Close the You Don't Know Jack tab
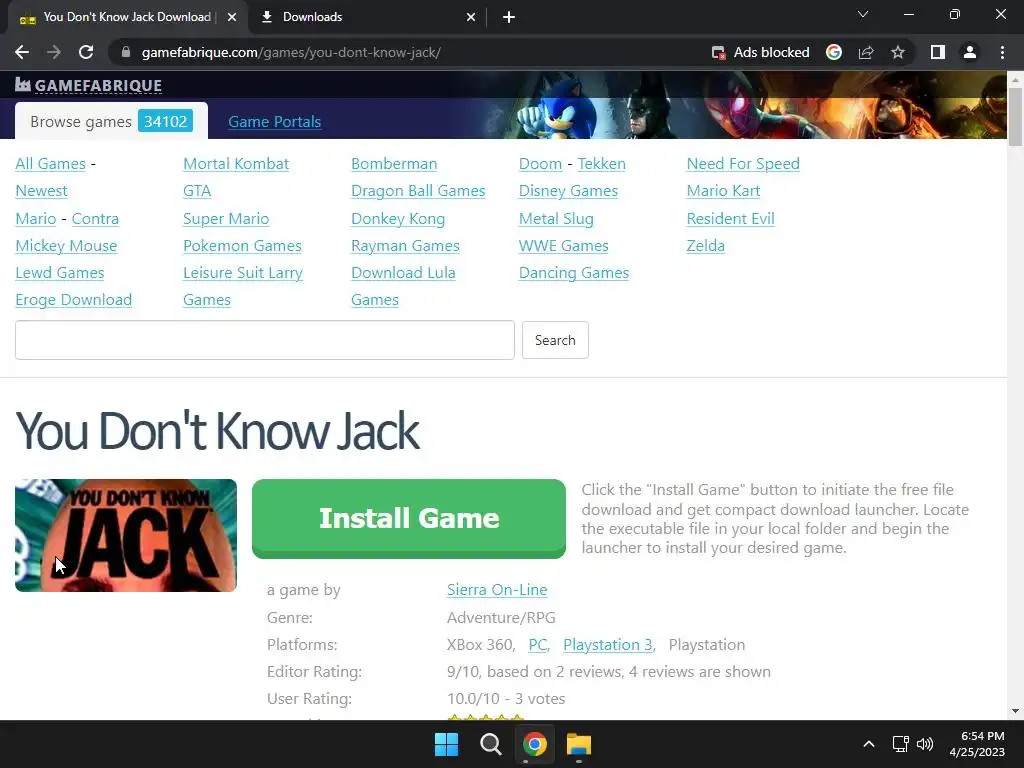This screenshot has height=768, width=1024. [x=232, y=17]
